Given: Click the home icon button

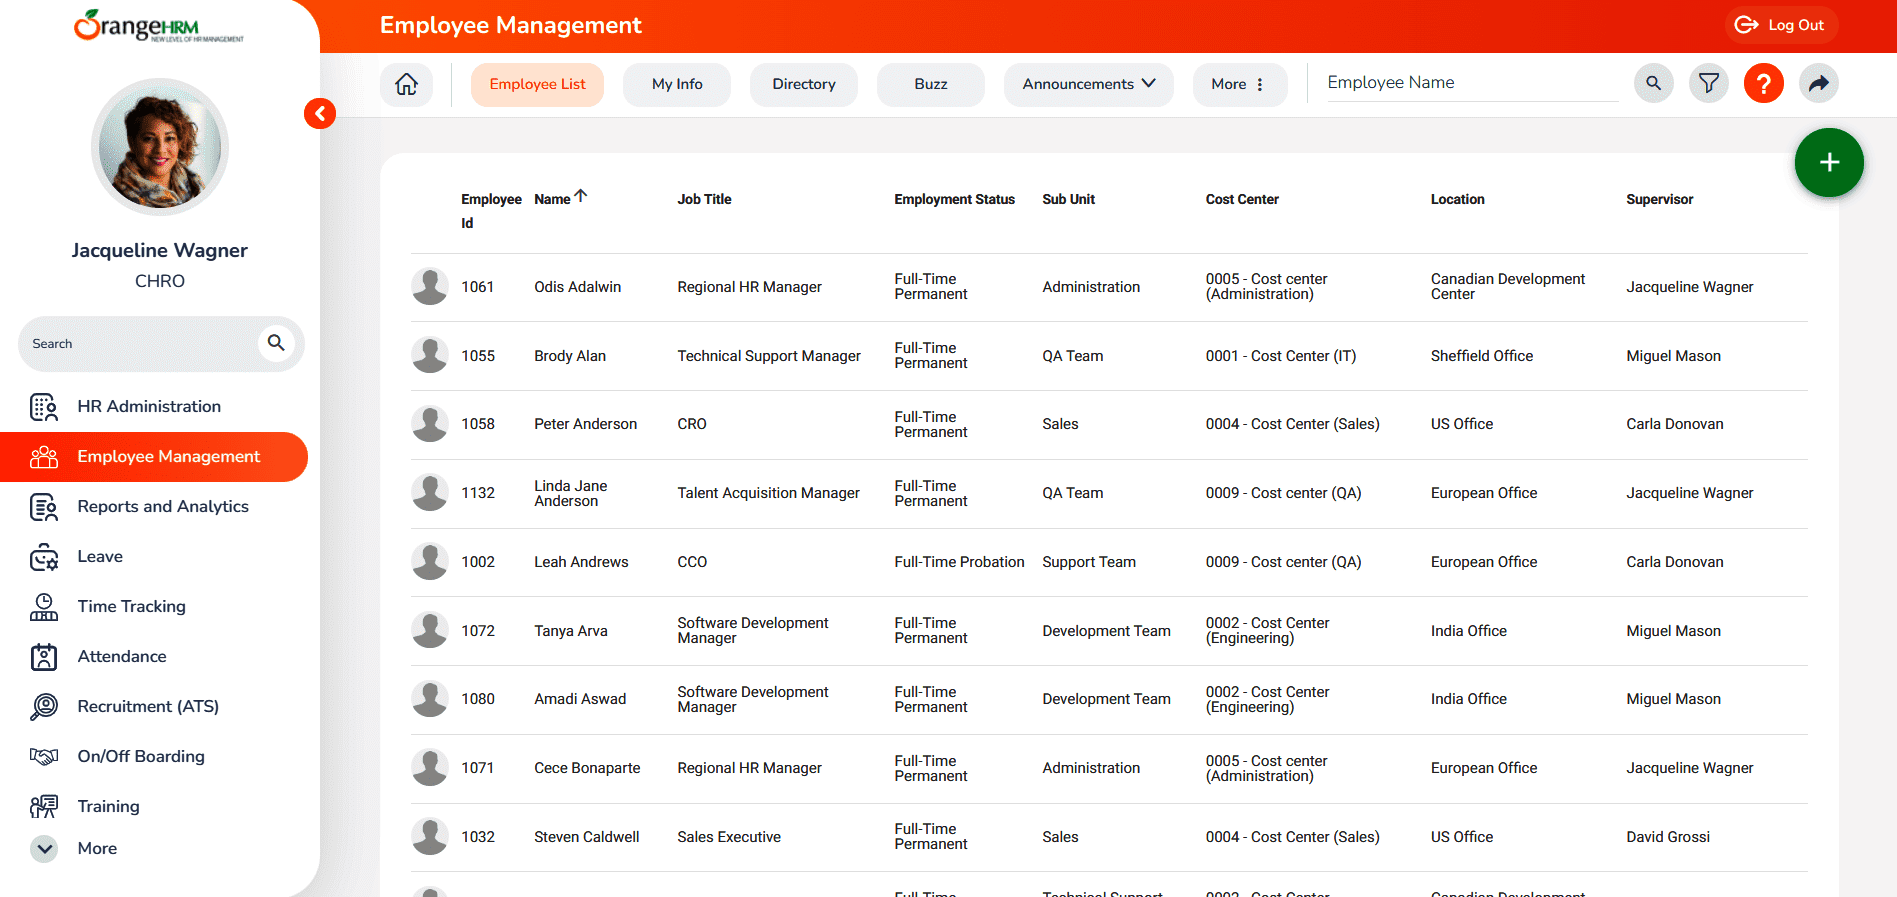Looking at the screenshot, I should tap(406, 84).
